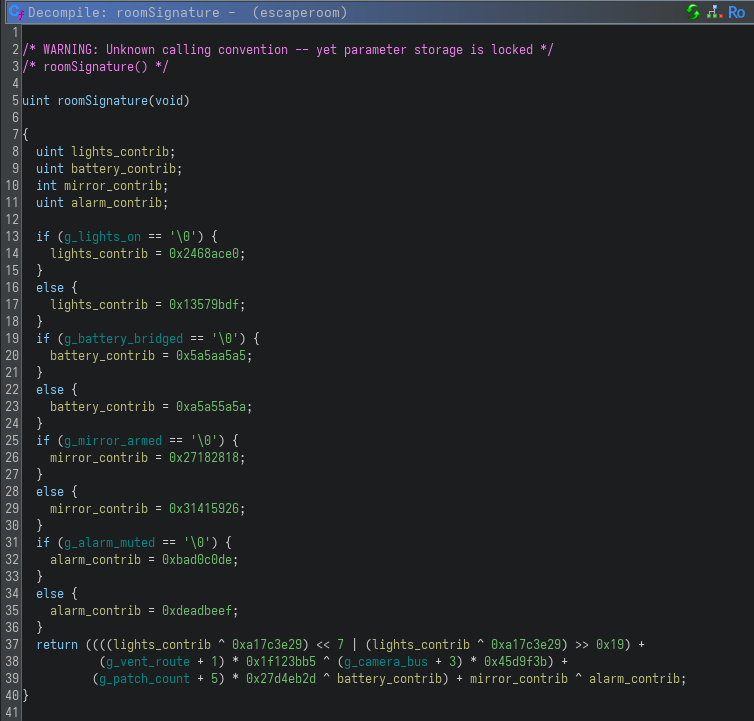The image size is (754, 721).
Task: Click mirror_contrib on line 39
Action: coord(518,679)
